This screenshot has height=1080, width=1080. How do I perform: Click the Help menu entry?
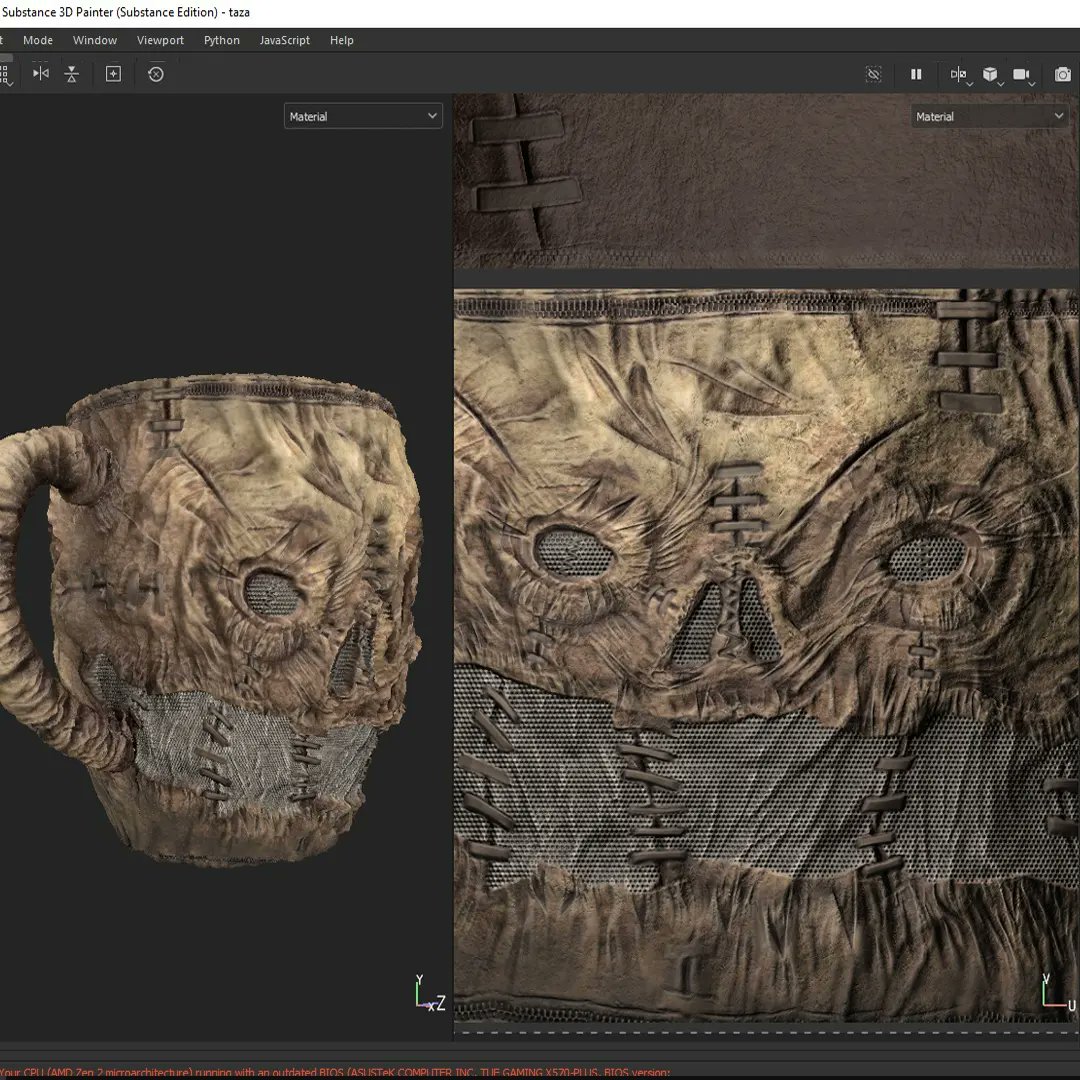click(341, 40)
